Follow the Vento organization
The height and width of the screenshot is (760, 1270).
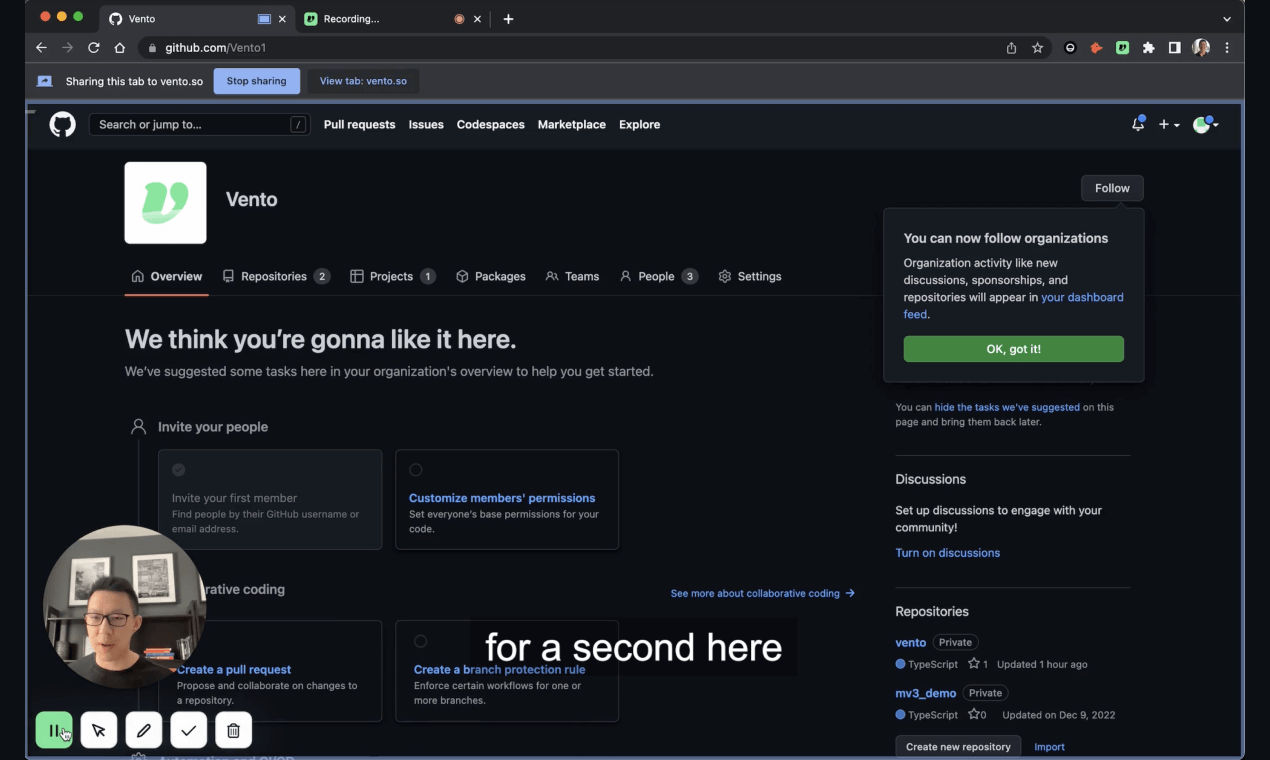[x=1112, y=188]
